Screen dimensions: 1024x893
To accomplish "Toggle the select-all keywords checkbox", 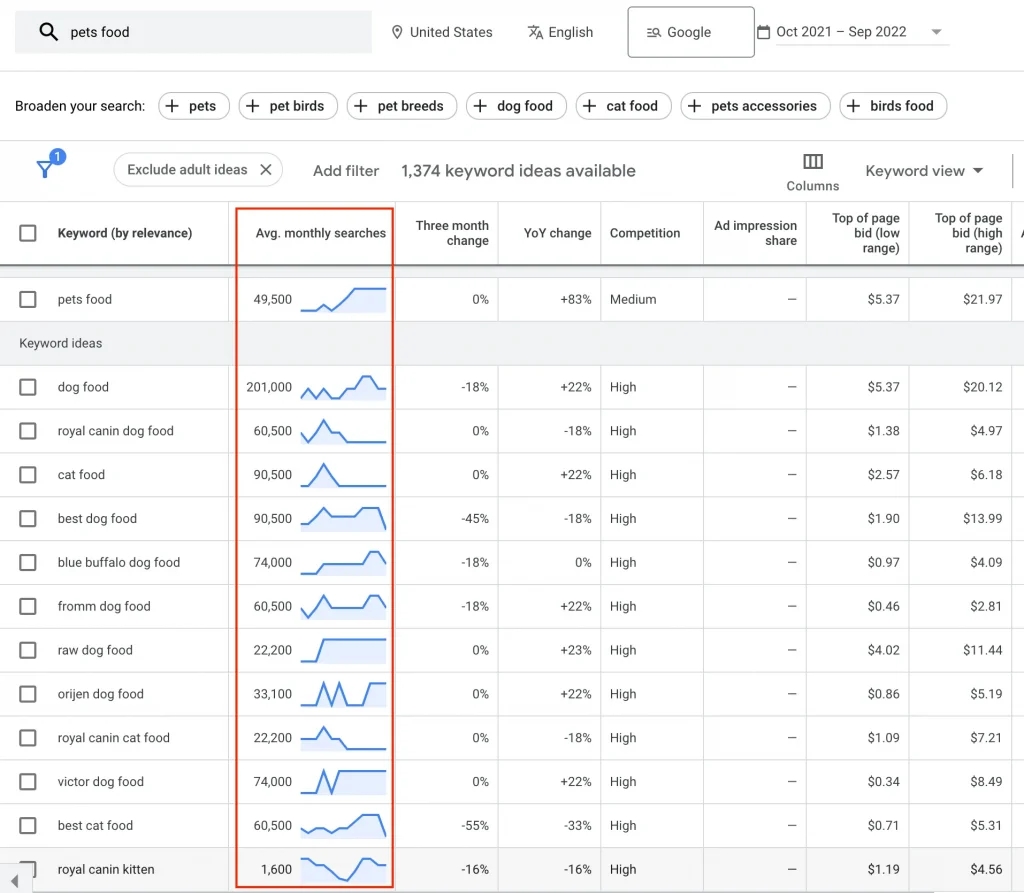I will (27, 233).
